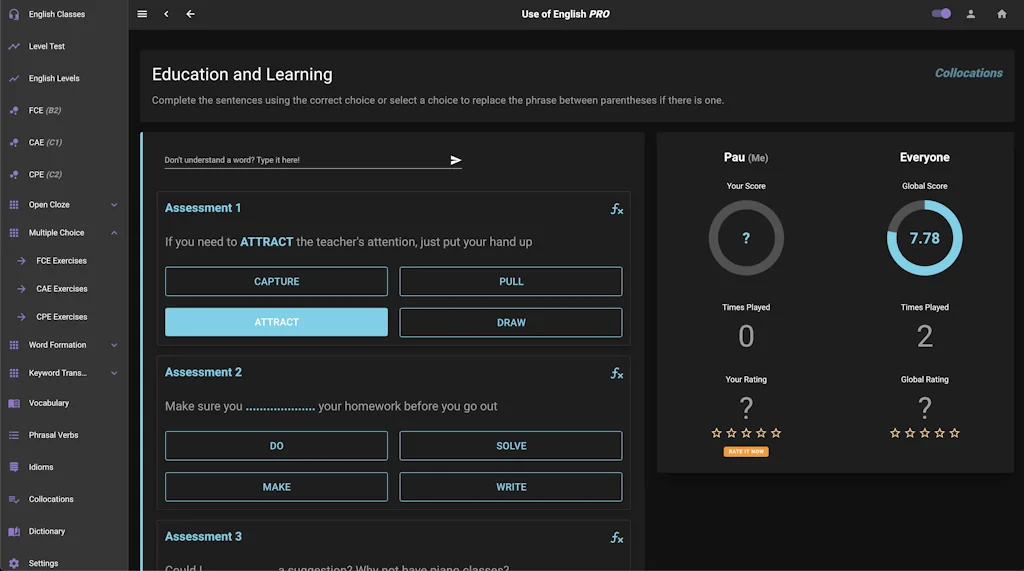This screenshot has height=571, width=1024.
Task: Select CAPTURE answer in Assessment 1
Action: click(x=276, y=282)
